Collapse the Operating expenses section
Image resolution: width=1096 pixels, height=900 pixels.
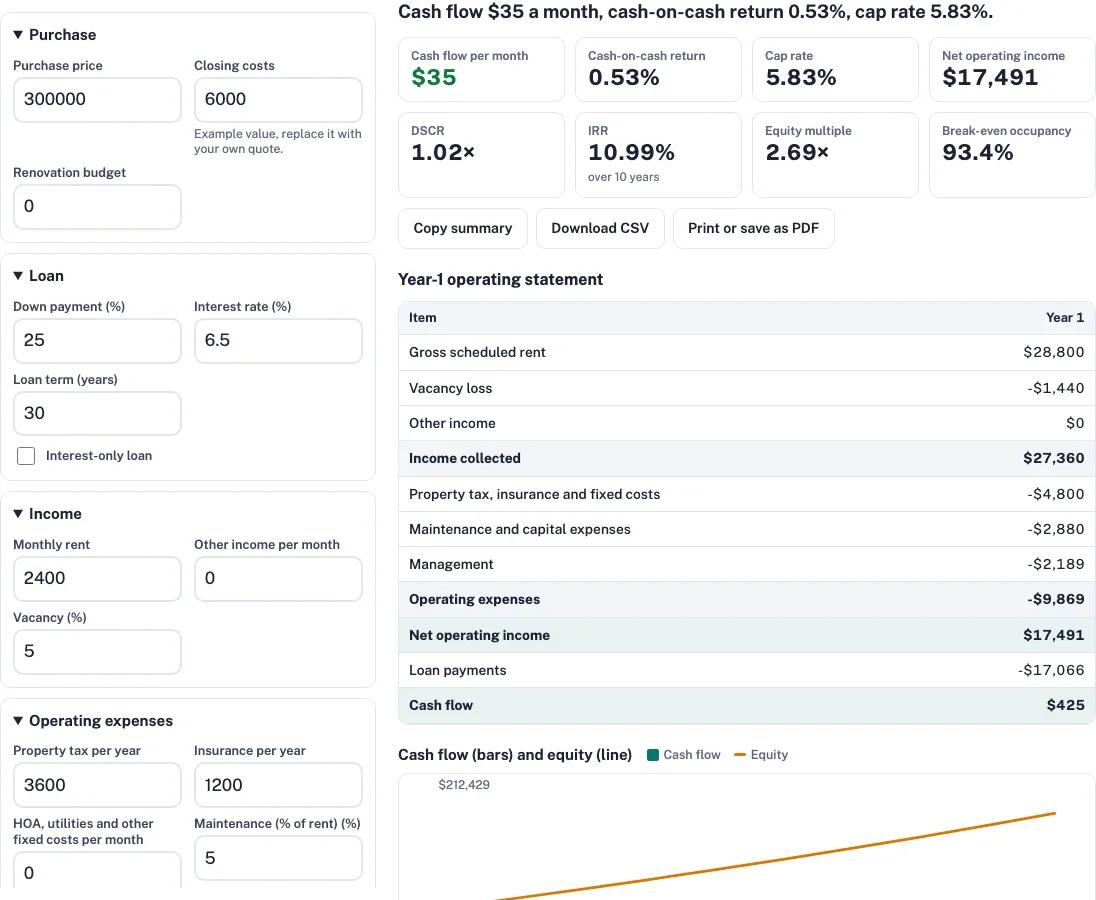tap(93, 720)
